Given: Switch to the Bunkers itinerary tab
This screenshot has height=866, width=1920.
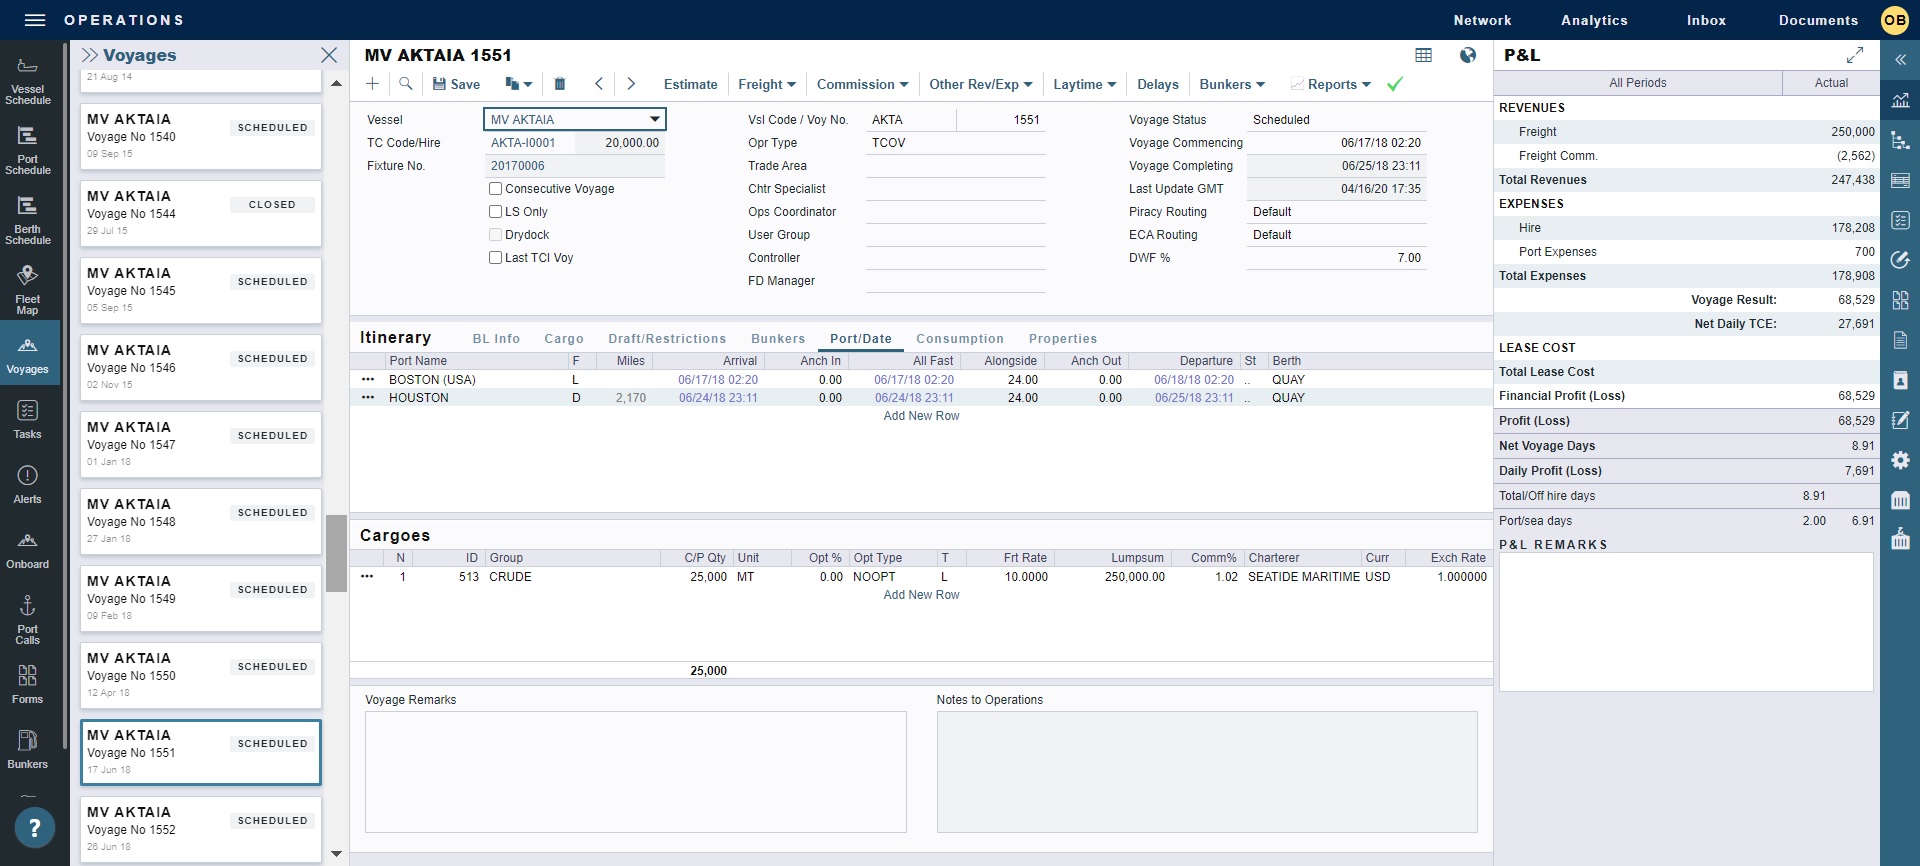Looking at the screenshot, I should [777, 339].
